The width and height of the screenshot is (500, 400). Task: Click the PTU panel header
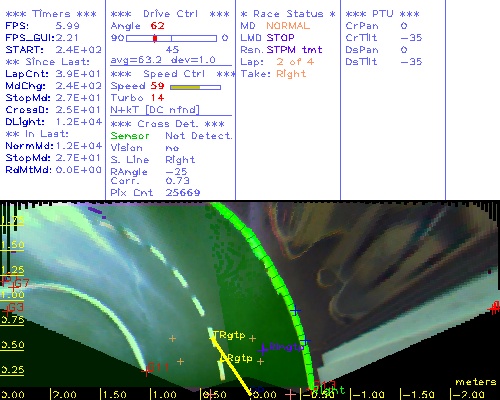(x=382, y=14)
